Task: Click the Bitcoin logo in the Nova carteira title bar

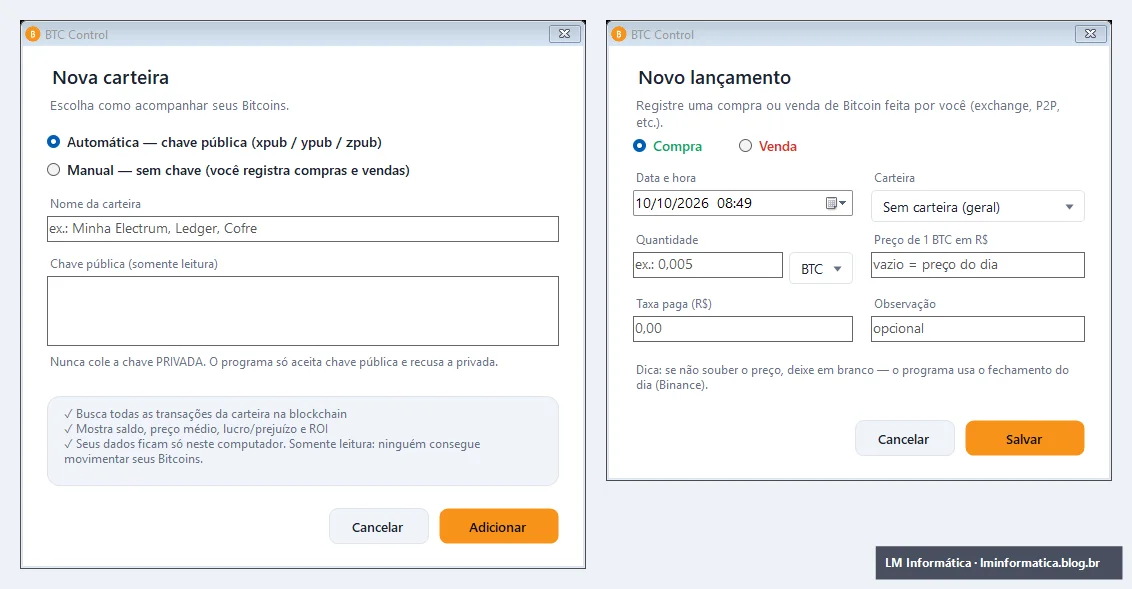Action: tap(32, 34)
